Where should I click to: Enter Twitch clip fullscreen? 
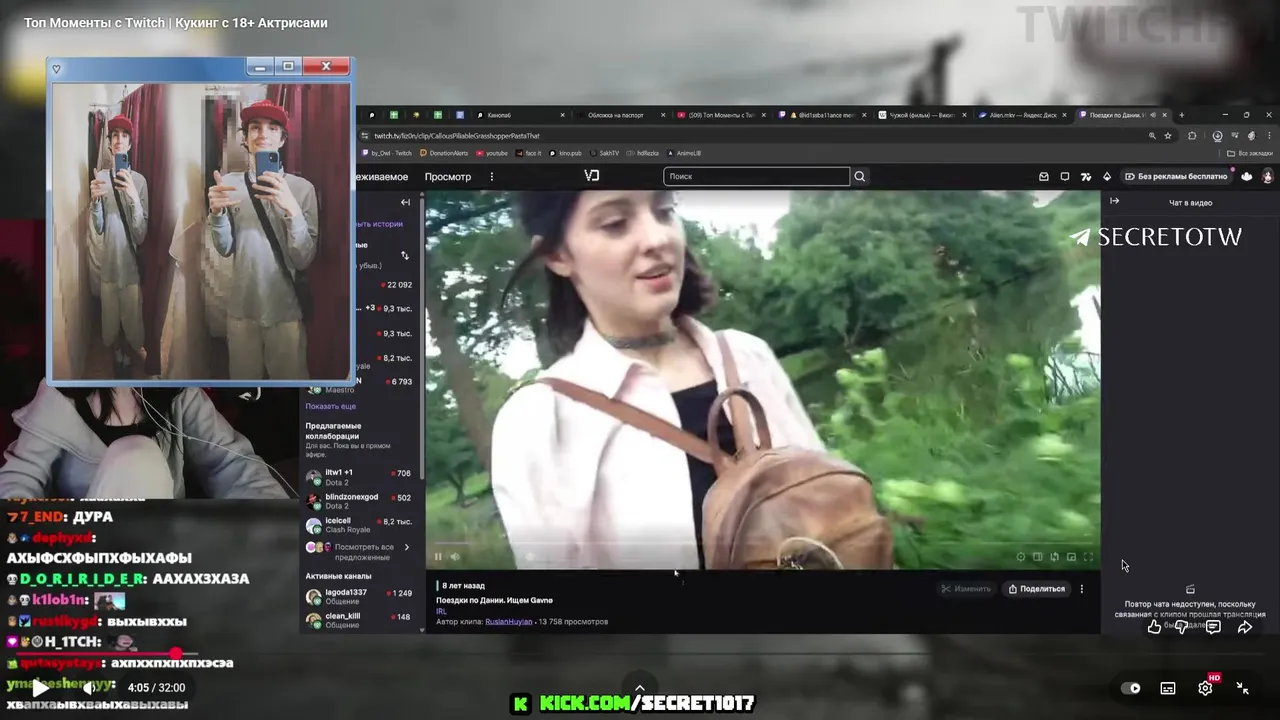point(1088,557)
